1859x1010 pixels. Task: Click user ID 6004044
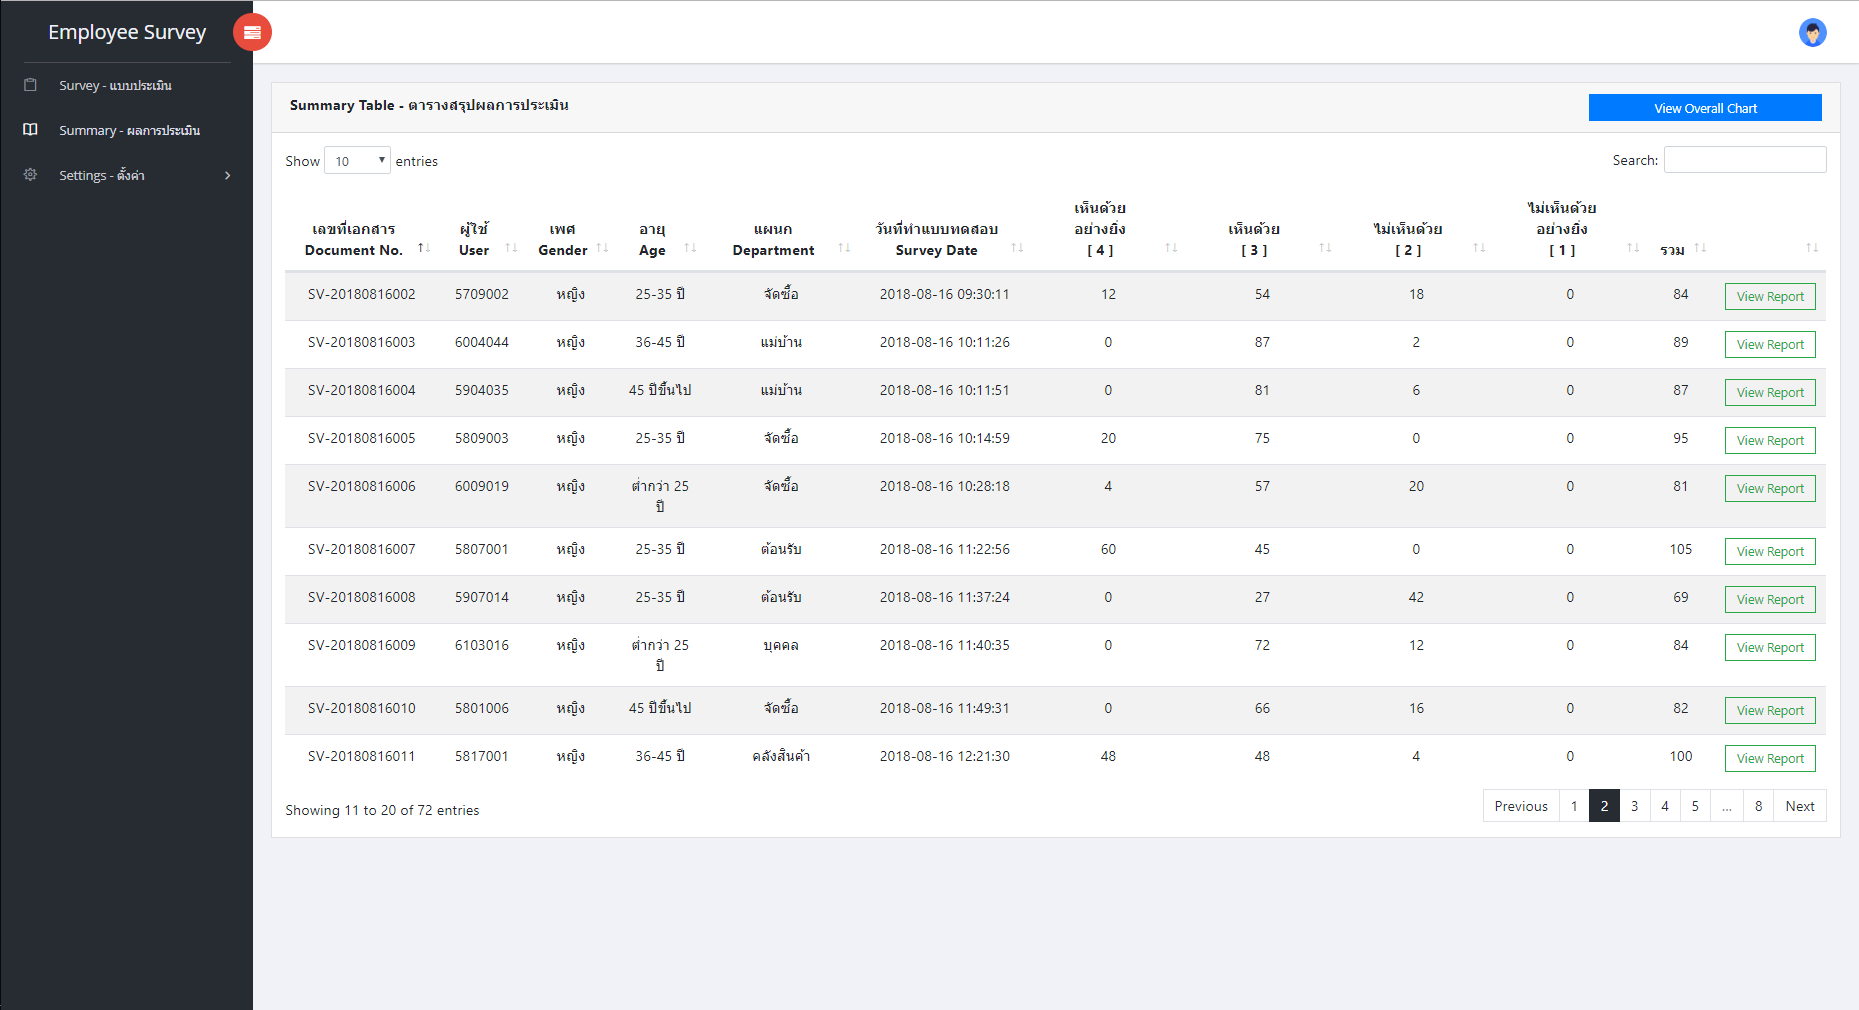[x=482, y=342]
